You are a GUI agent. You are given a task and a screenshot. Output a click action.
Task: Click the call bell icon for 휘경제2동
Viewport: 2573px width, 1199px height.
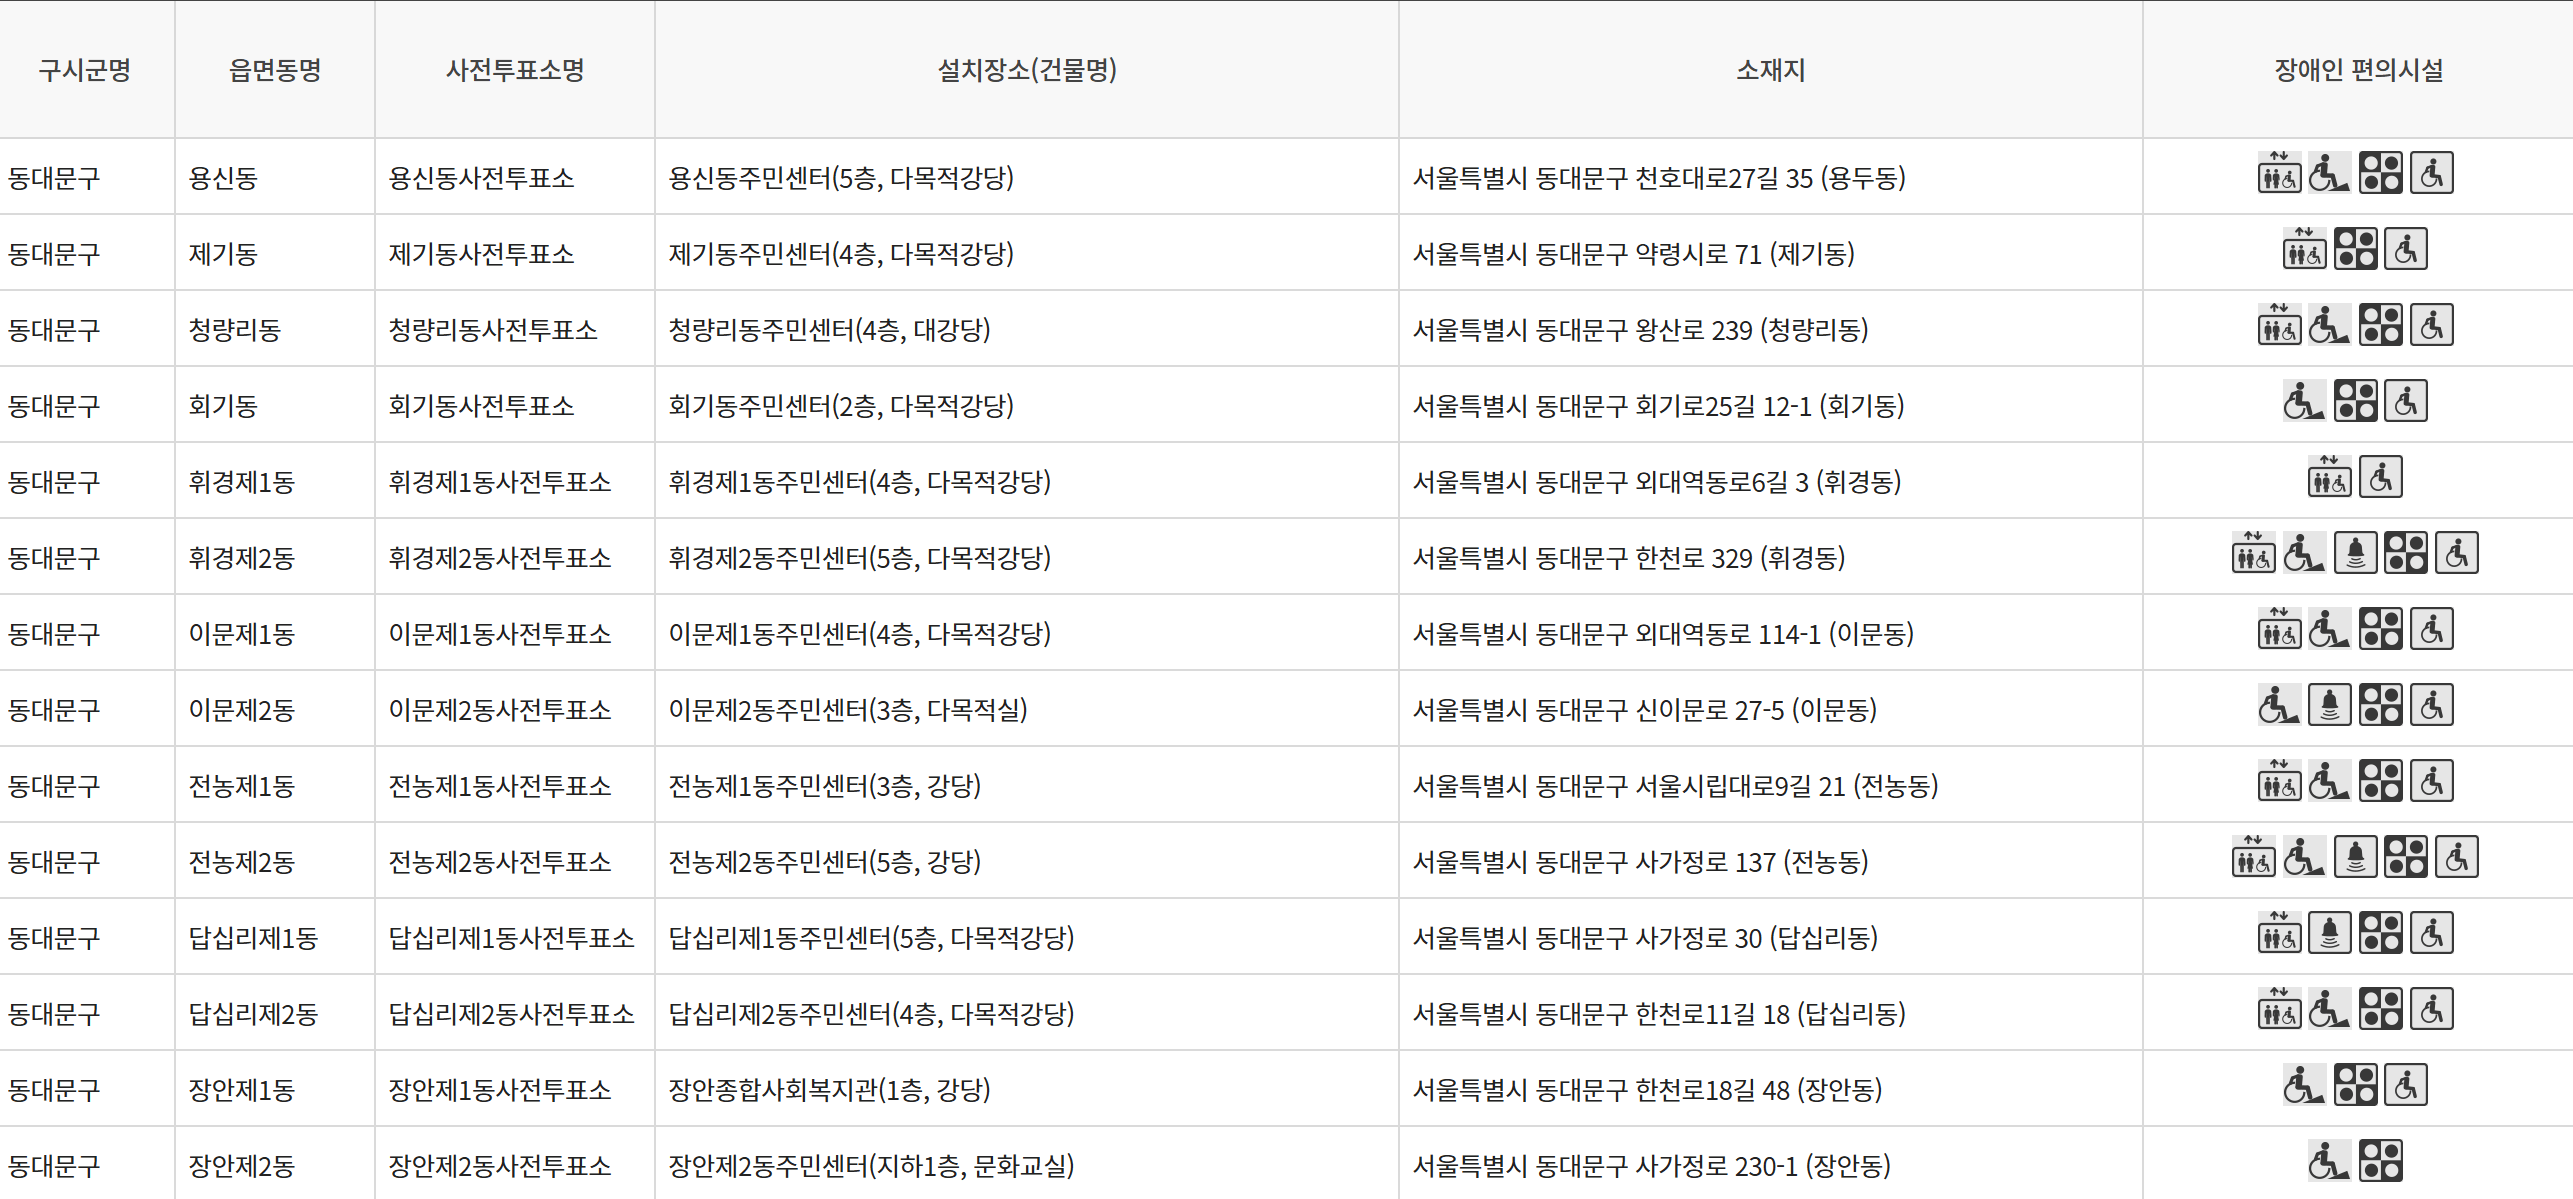pos(2355,554)
